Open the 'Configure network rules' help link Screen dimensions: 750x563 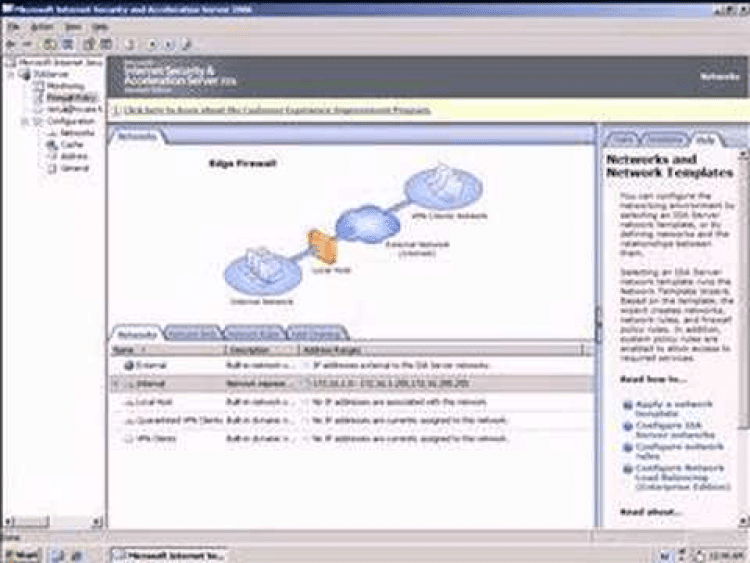[679, 451]
